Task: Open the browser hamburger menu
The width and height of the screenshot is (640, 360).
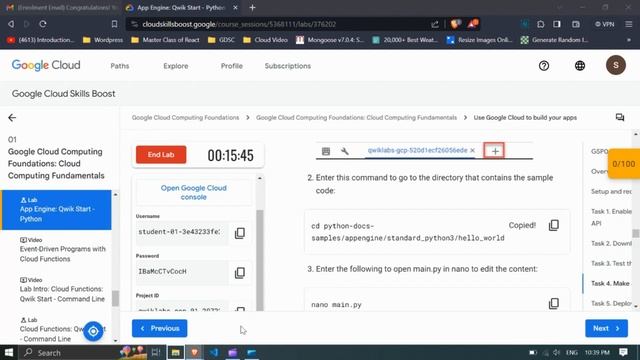Action: point(629,24)
